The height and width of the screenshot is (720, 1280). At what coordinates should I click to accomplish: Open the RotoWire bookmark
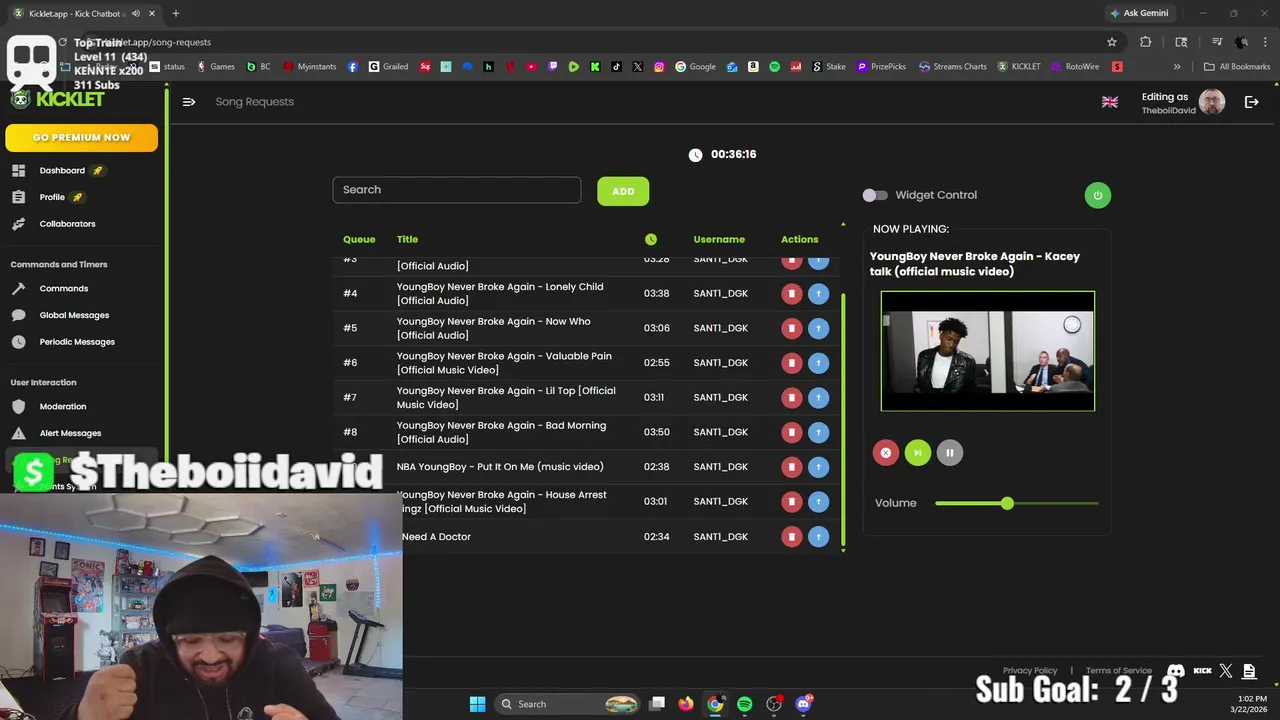(1075, 67)
